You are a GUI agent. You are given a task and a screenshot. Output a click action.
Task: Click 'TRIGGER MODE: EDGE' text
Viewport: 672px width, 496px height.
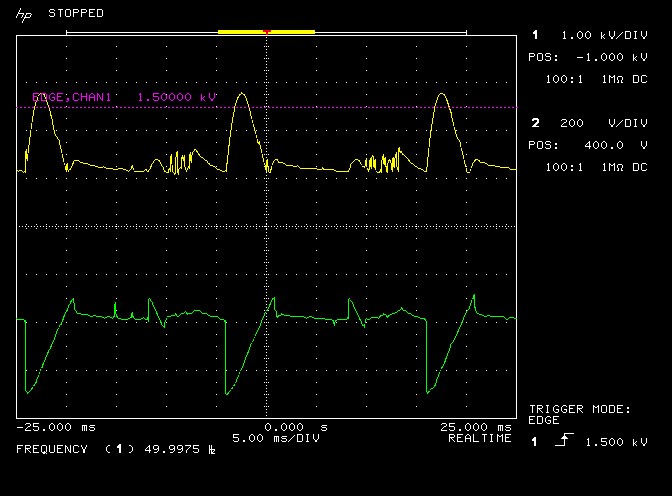point(579,415)
